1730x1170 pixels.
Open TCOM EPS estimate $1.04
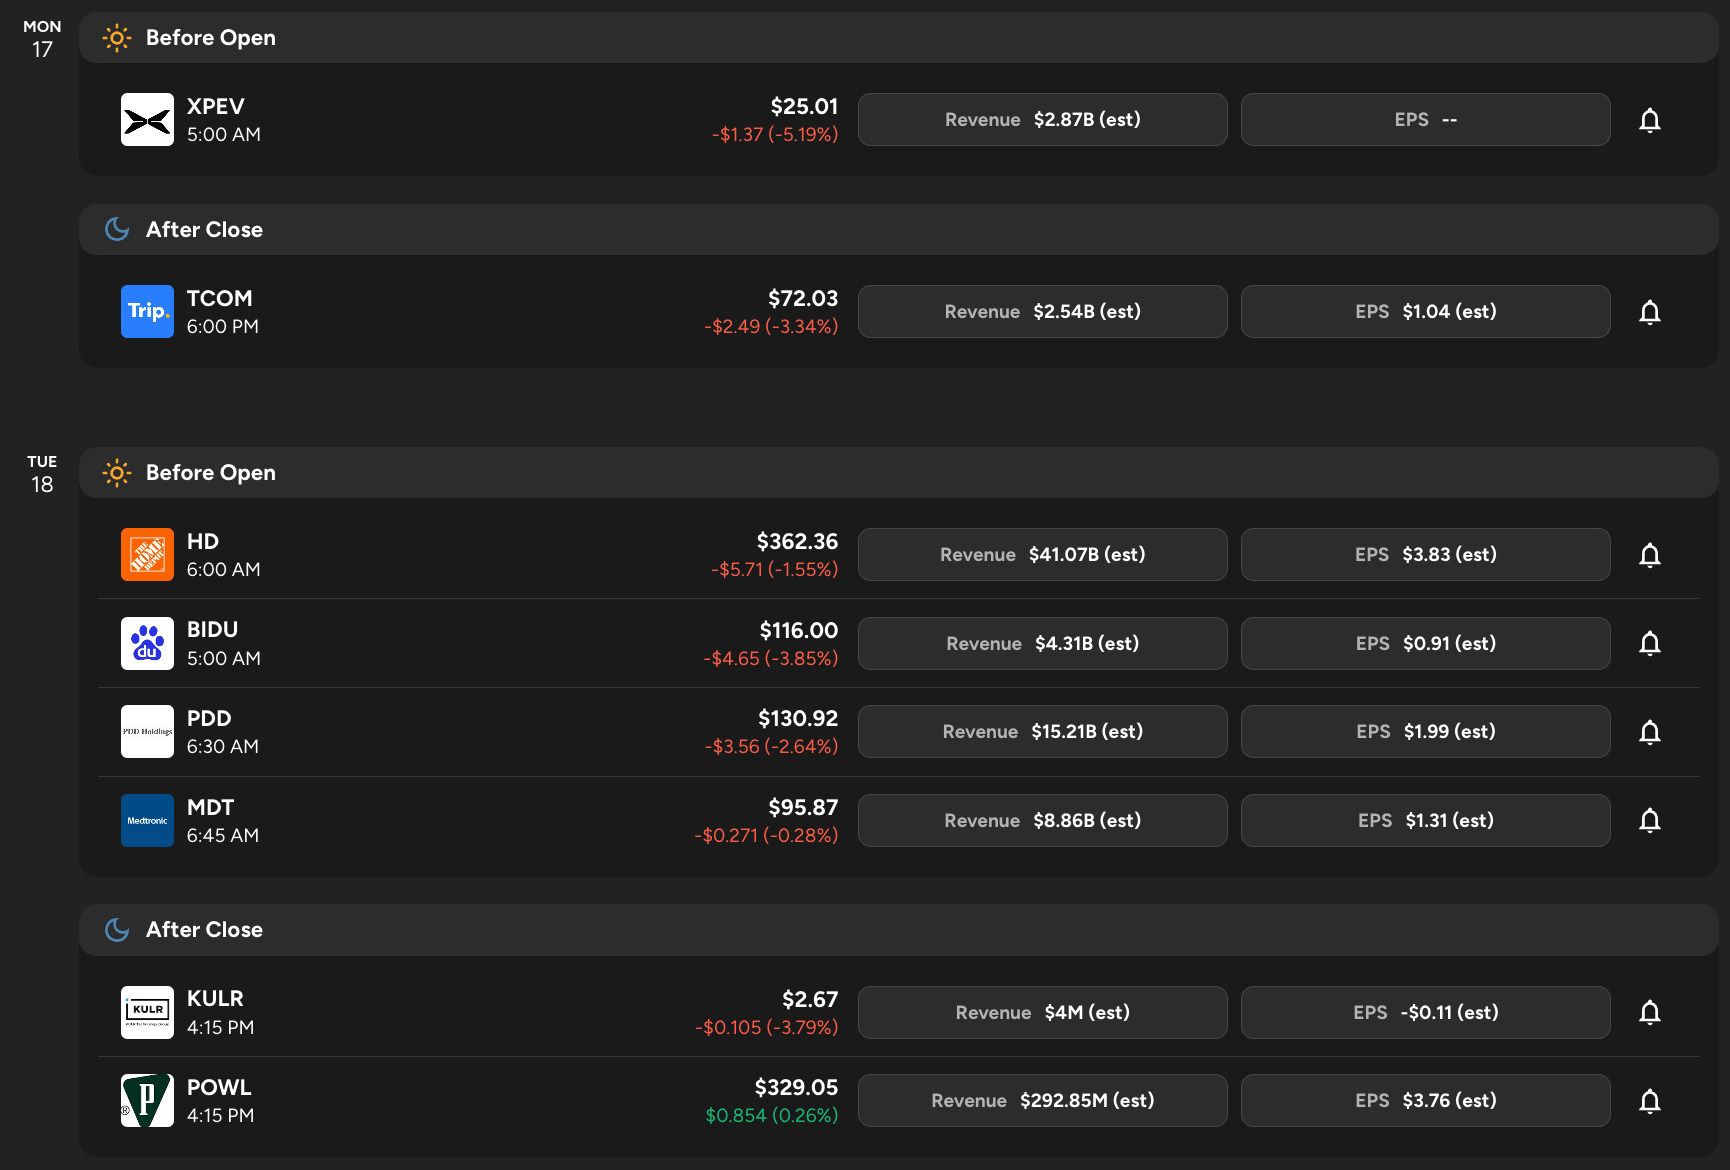point(1426,312)
